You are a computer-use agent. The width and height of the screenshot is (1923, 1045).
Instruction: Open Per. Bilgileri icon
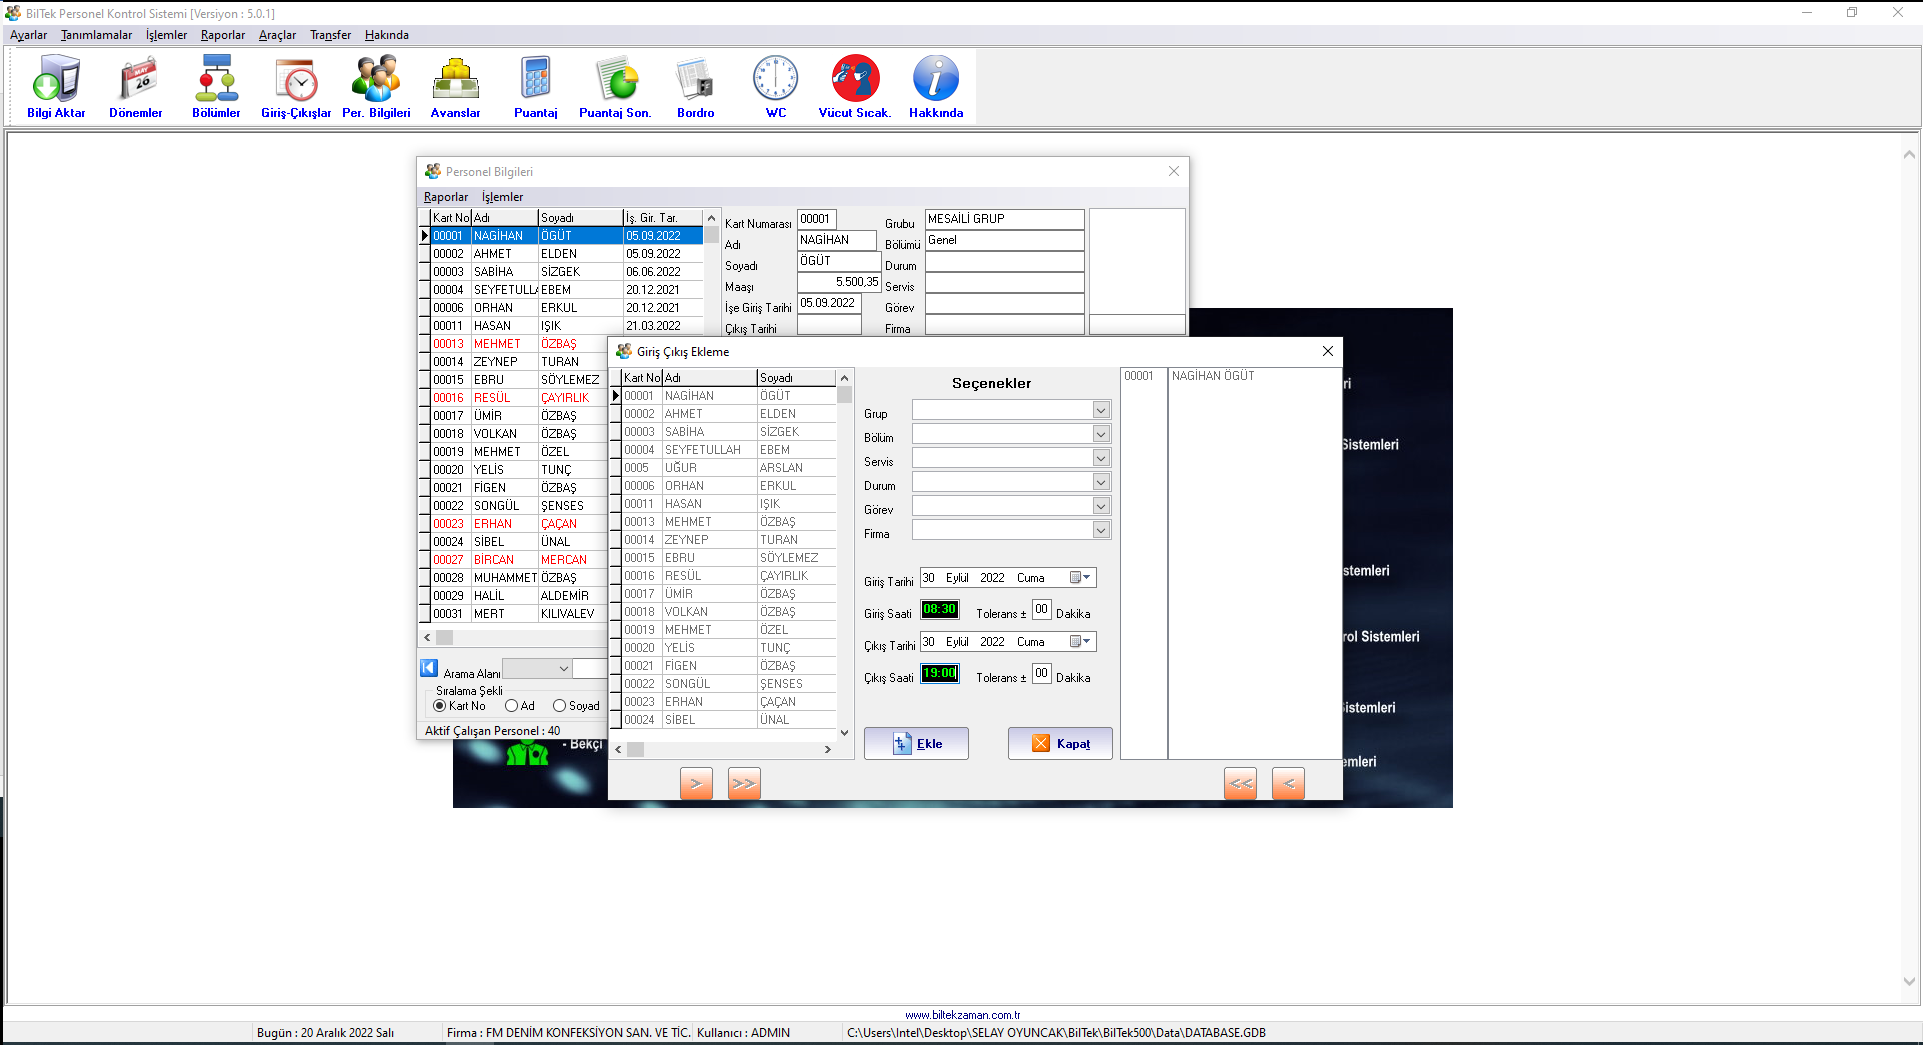click(x=376, y=87)
